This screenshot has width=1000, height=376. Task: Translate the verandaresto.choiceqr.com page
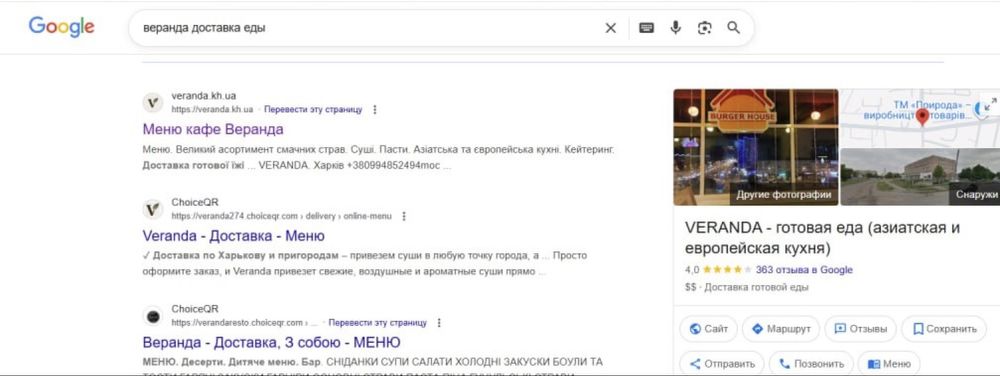(x=378, y=322)
